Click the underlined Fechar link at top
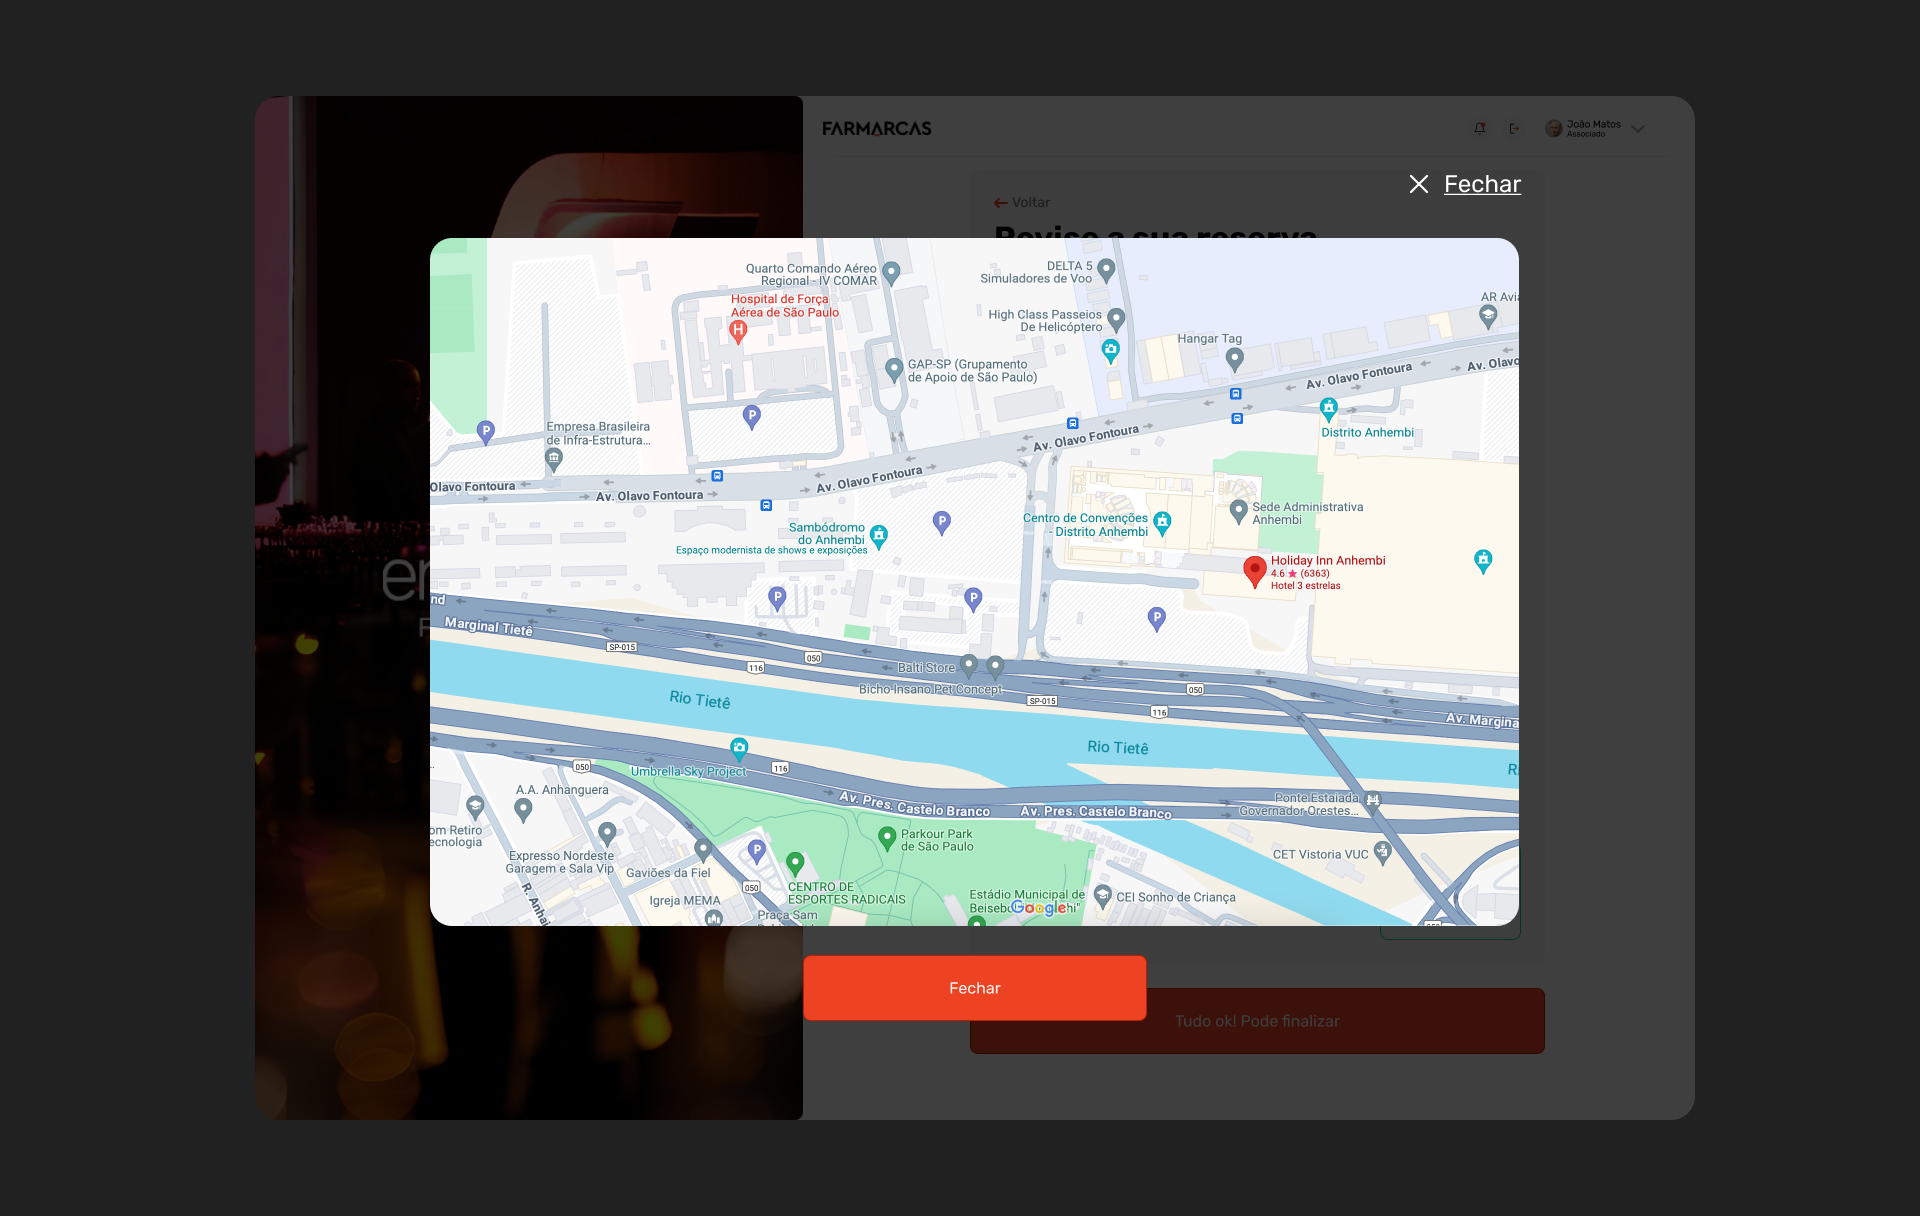Image resolution: width=1920 pixels, height=1216 pixels. [x=1482, y=184]
